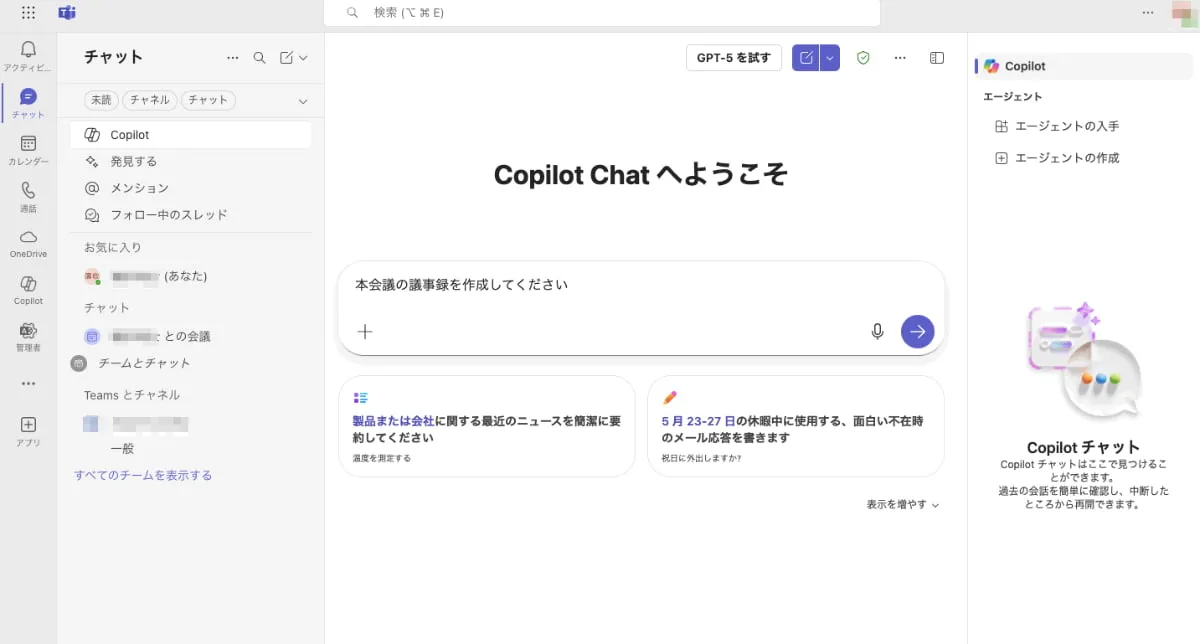Switch to the カレンダー (Calendar) view
The image size is (1200, 644).
click(x=28, y=143)
